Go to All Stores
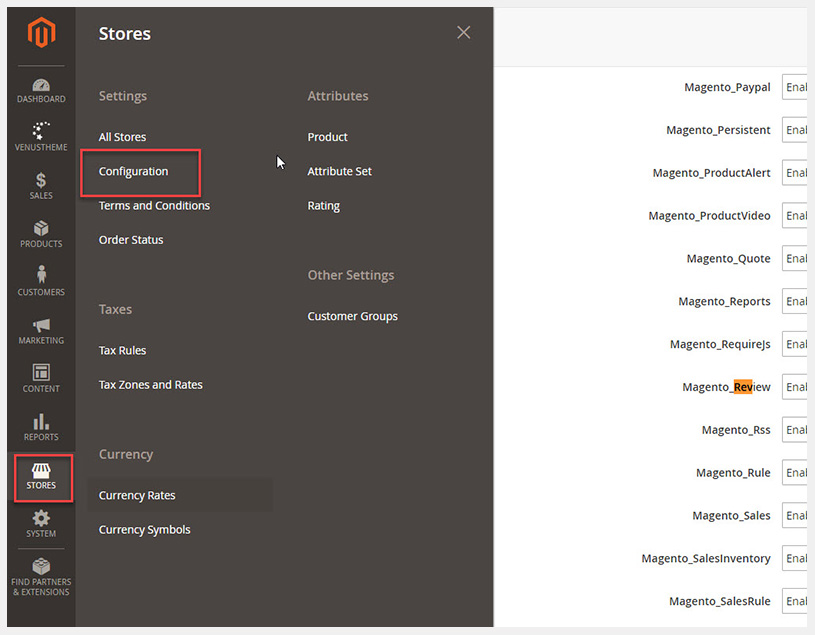Image resolution: width=815 pixels, height=635 pixels. point(123,137)
